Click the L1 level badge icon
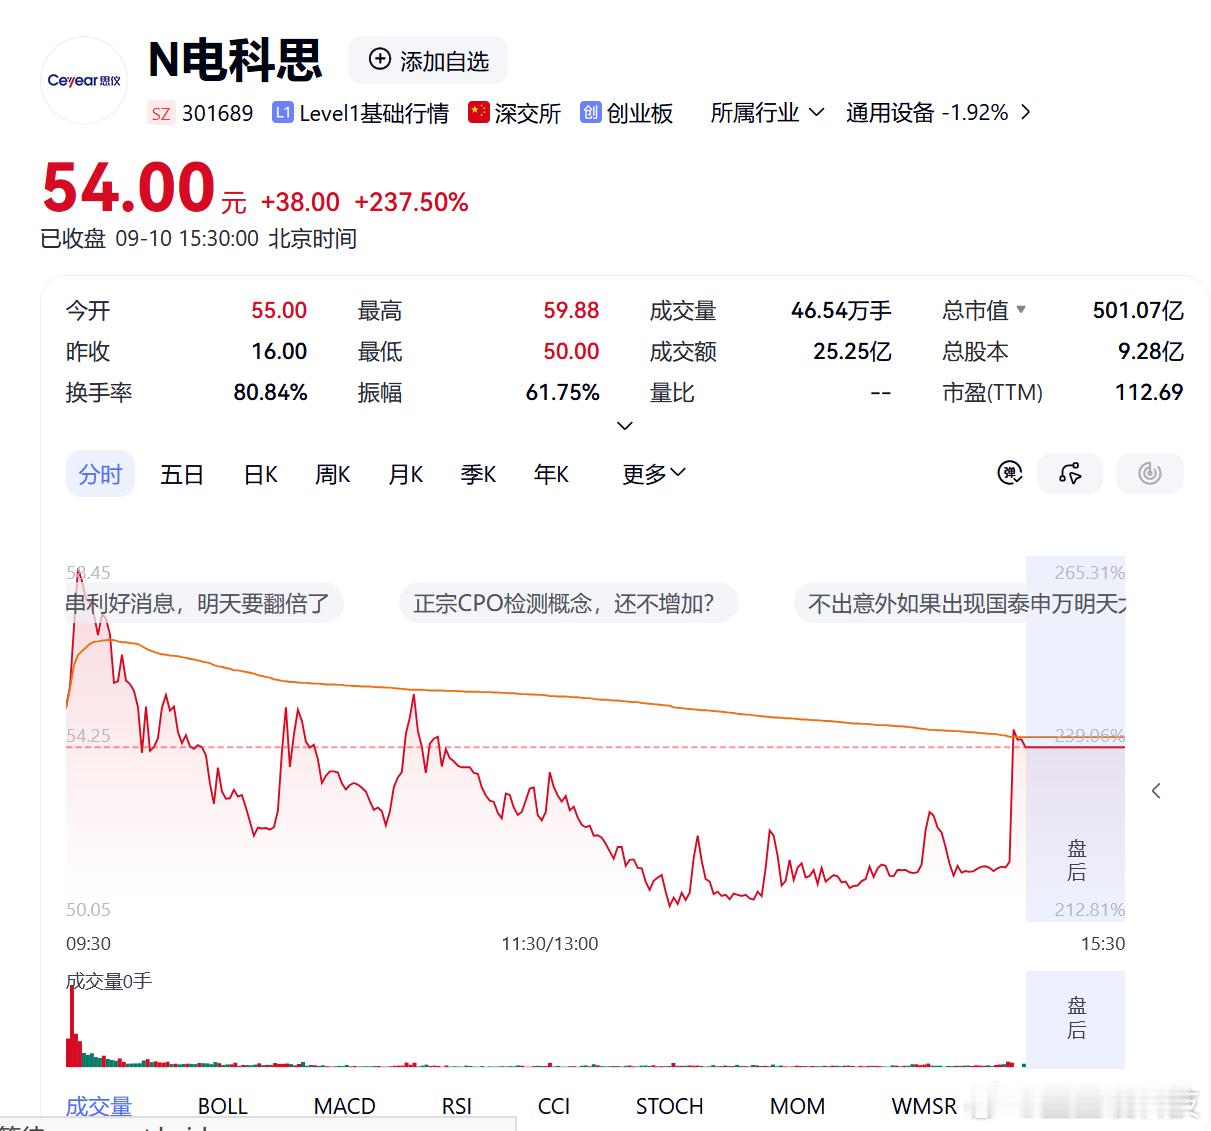 283,112
